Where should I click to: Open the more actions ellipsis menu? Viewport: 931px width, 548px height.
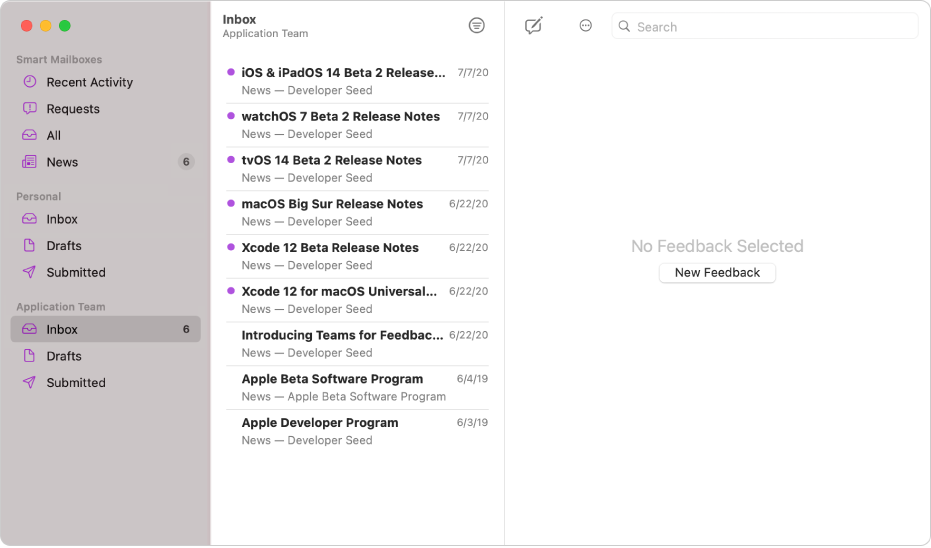click(x=586, y=26)
